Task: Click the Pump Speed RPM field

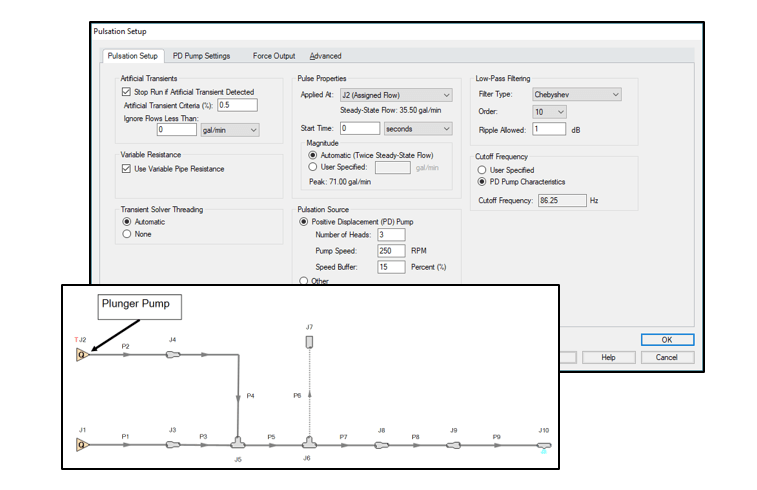Action: tap(391, 251)
